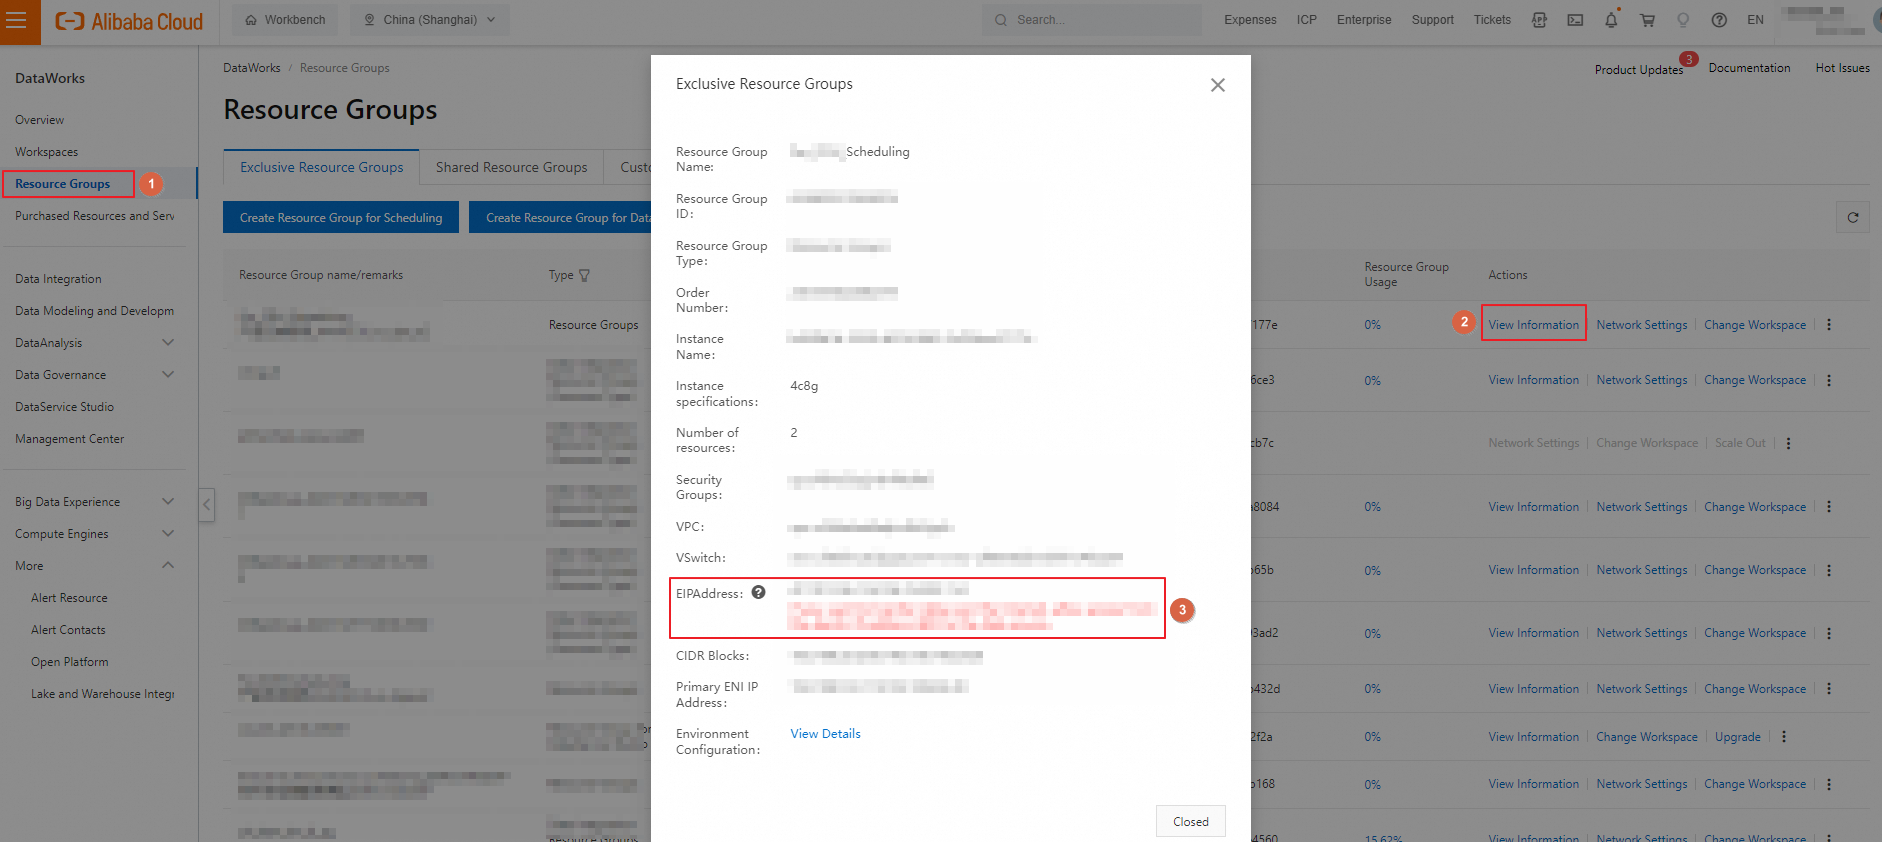Open DataService Studio sidebar item
Viewport: 1882px width, 842px height.
click(65, 407)
